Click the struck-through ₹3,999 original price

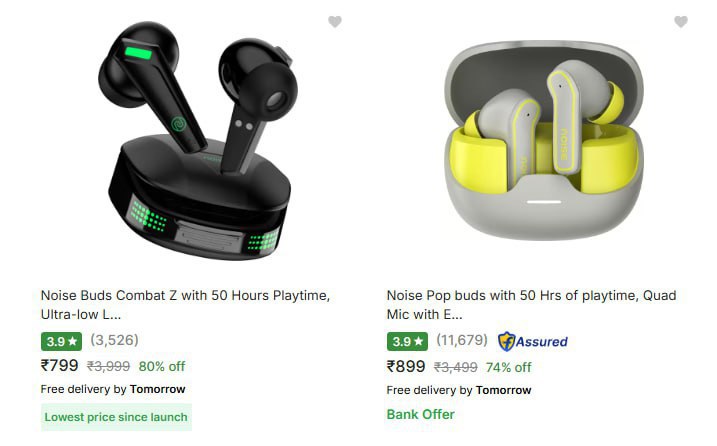pos(108,366)
